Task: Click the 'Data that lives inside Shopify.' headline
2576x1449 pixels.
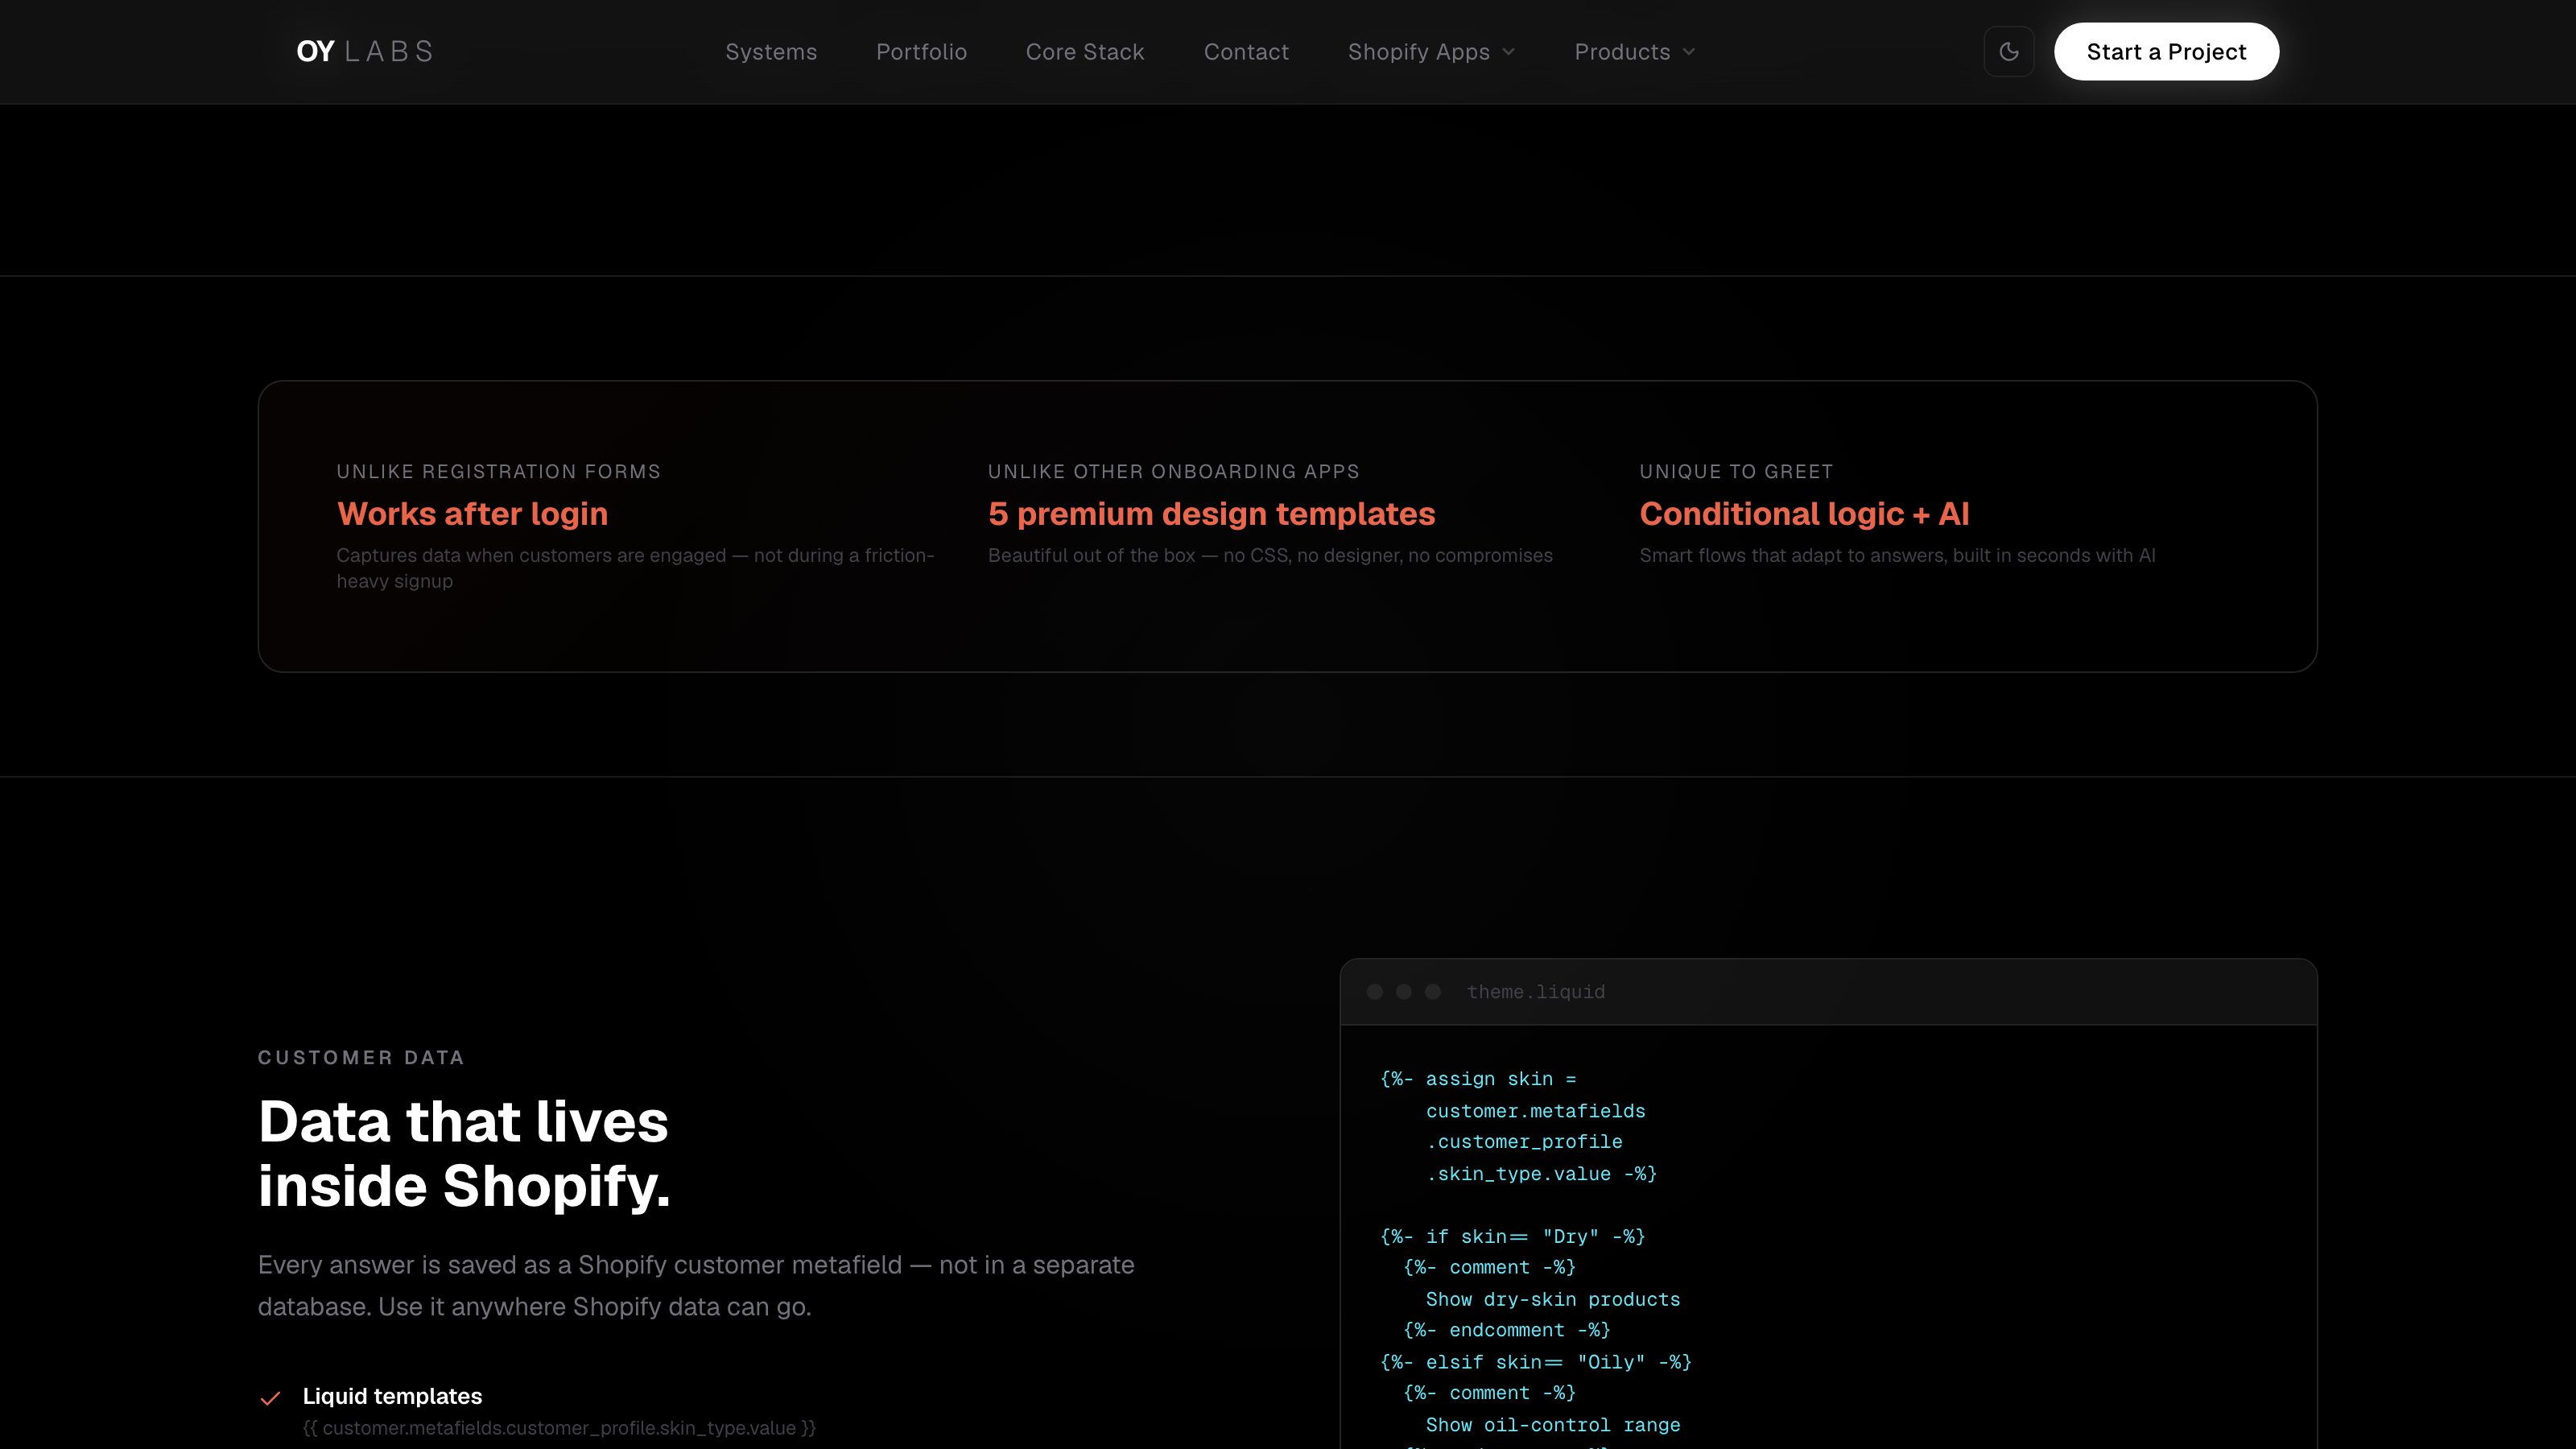Action: click(x=464, y=1153)
